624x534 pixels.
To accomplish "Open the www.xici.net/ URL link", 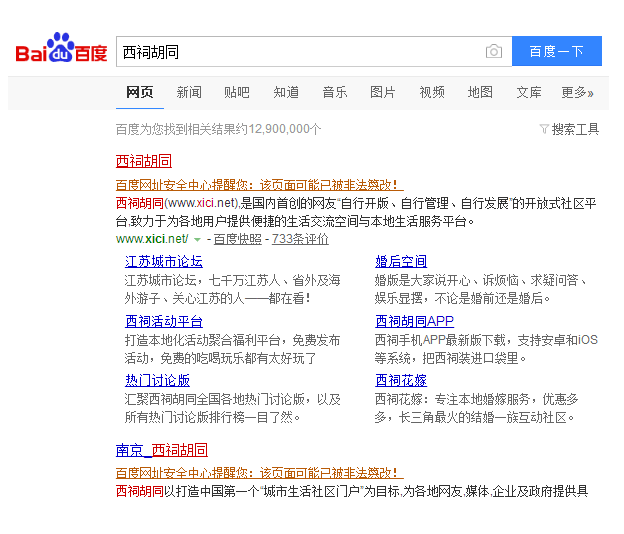I will click(x=152, y=239).
